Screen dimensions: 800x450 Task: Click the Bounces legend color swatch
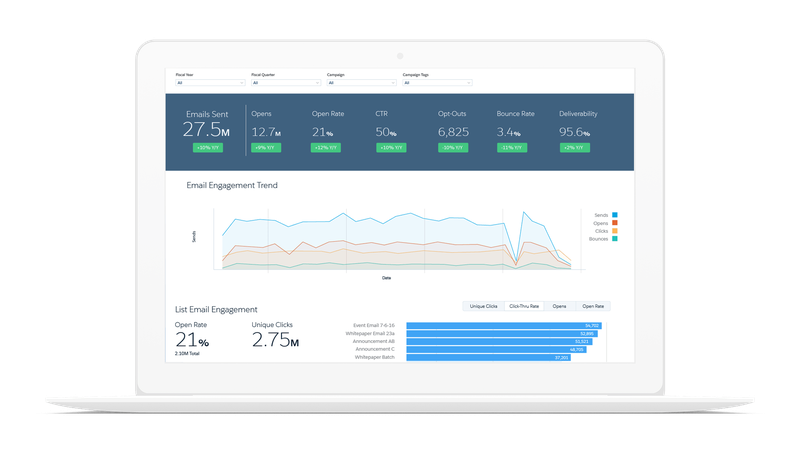[x=615, y=239]
